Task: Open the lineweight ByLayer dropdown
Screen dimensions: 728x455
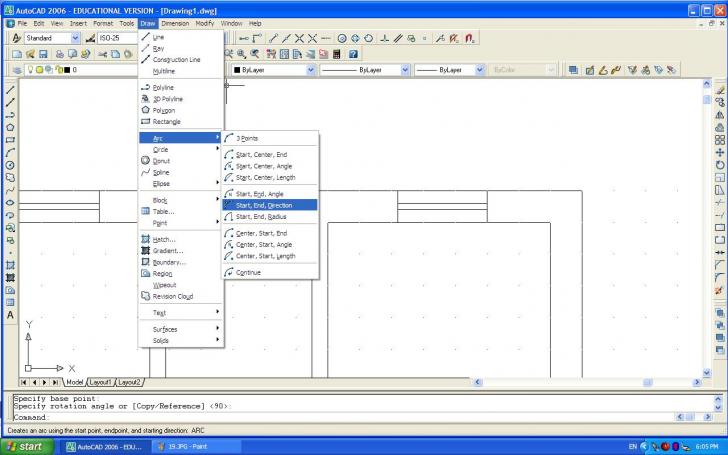Action: (x=480, y=70)
